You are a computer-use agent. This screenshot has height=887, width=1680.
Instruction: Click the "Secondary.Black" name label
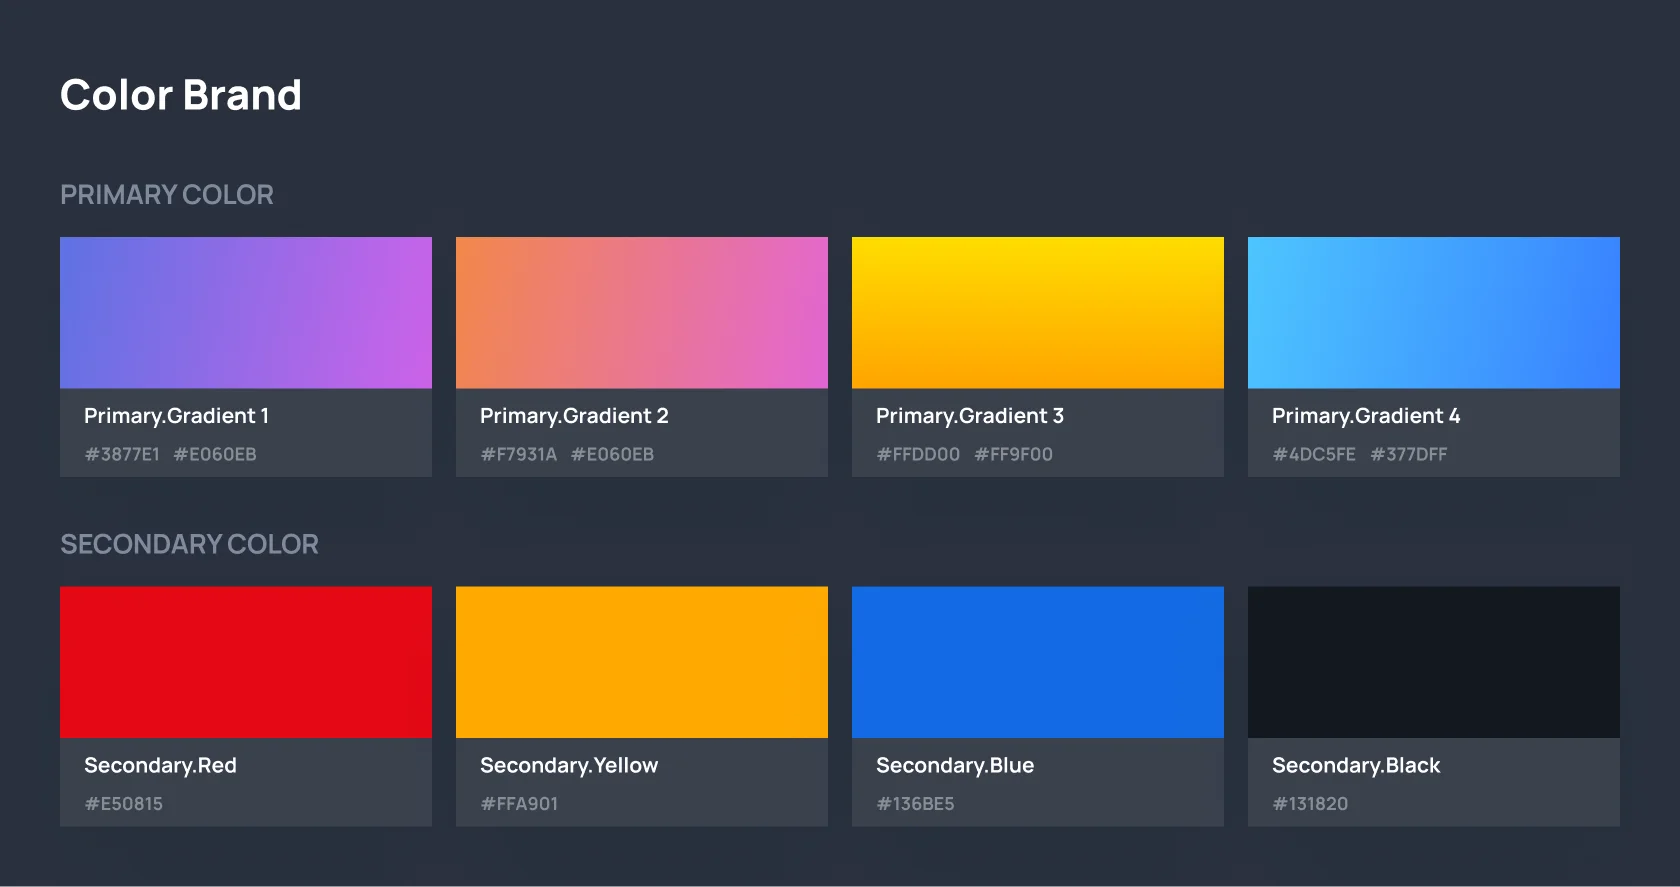click(x=1356, y=765)
